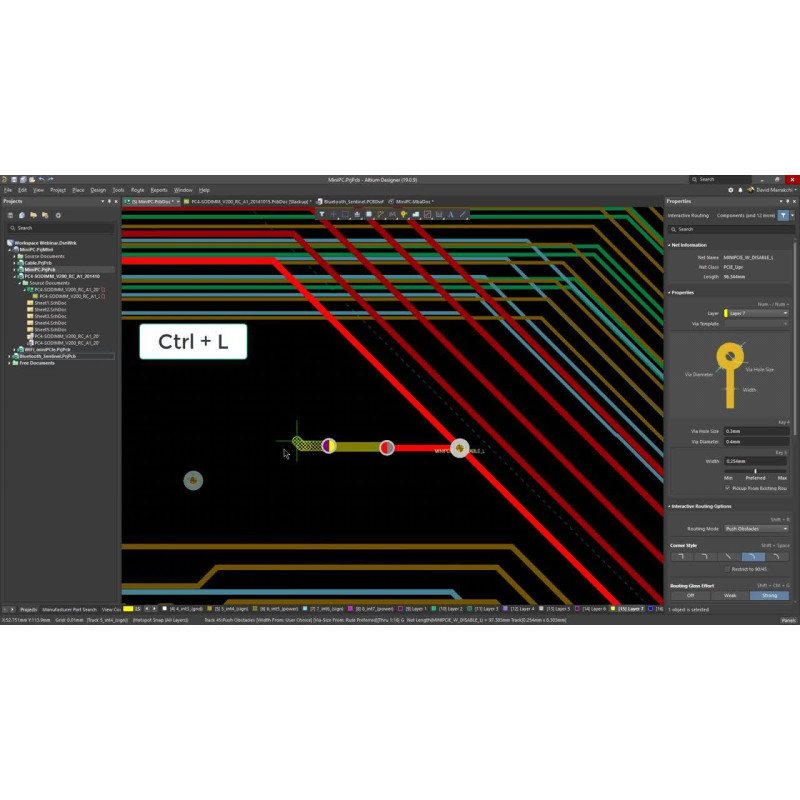This screenshot has height=800, width=800.
Task: Set Routing Gloss Effort to Weak
Action: (729, 595)
